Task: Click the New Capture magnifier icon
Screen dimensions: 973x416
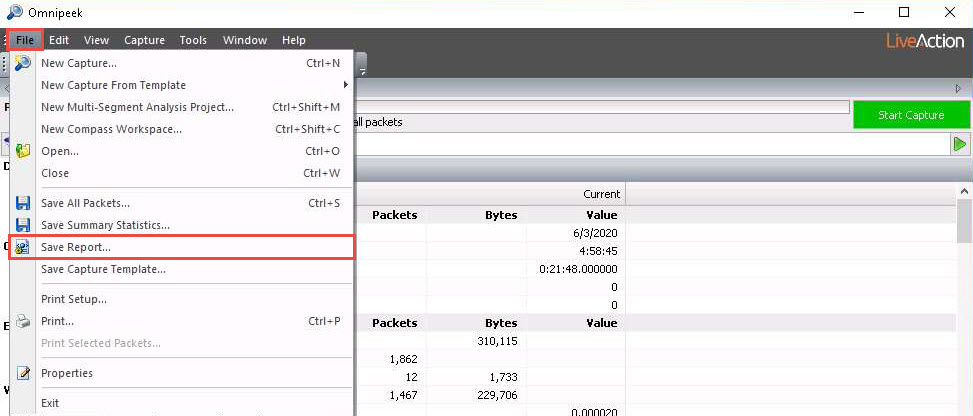Action: point(23,63)
